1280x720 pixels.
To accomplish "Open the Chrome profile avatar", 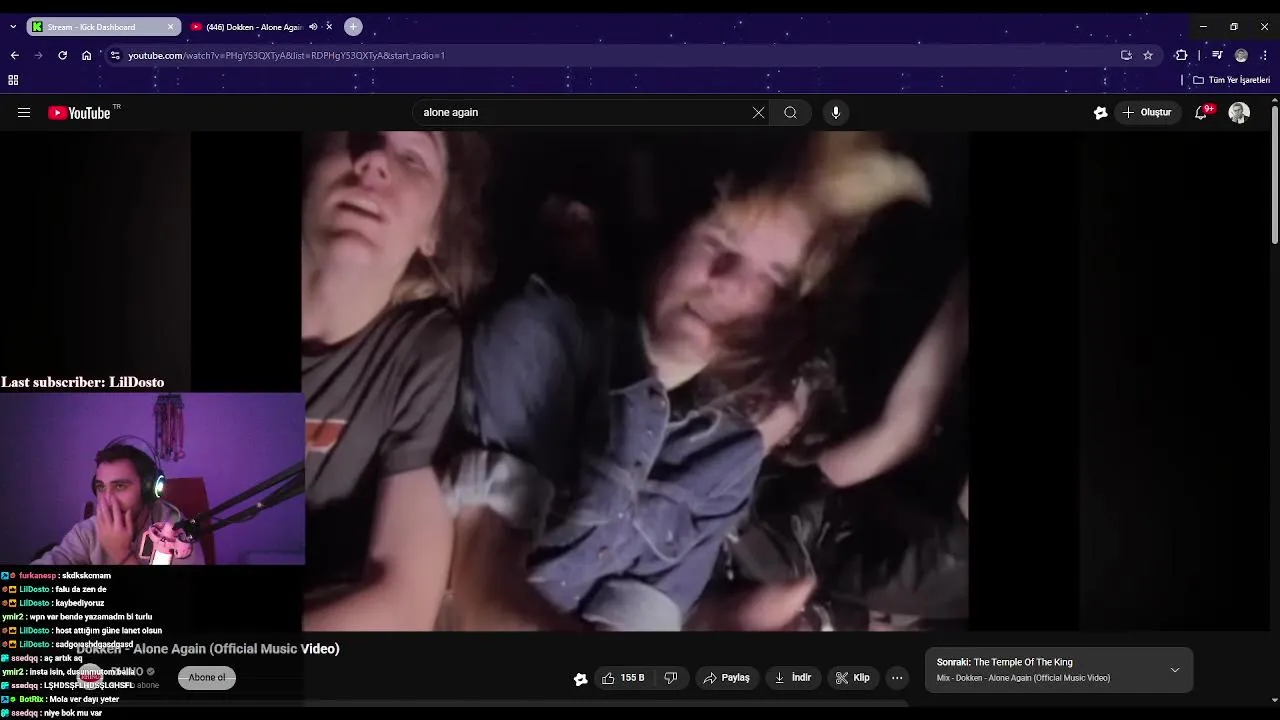I will 1241,55.
